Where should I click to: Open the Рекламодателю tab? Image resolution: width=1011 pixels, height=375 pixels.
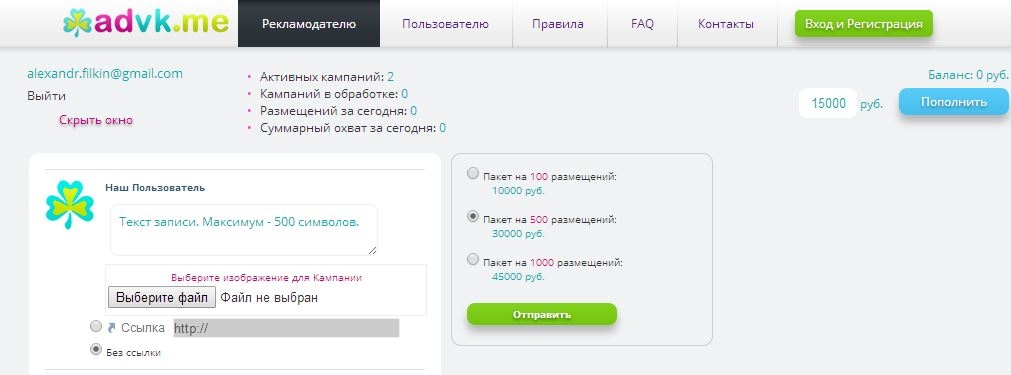click(309, 24)
